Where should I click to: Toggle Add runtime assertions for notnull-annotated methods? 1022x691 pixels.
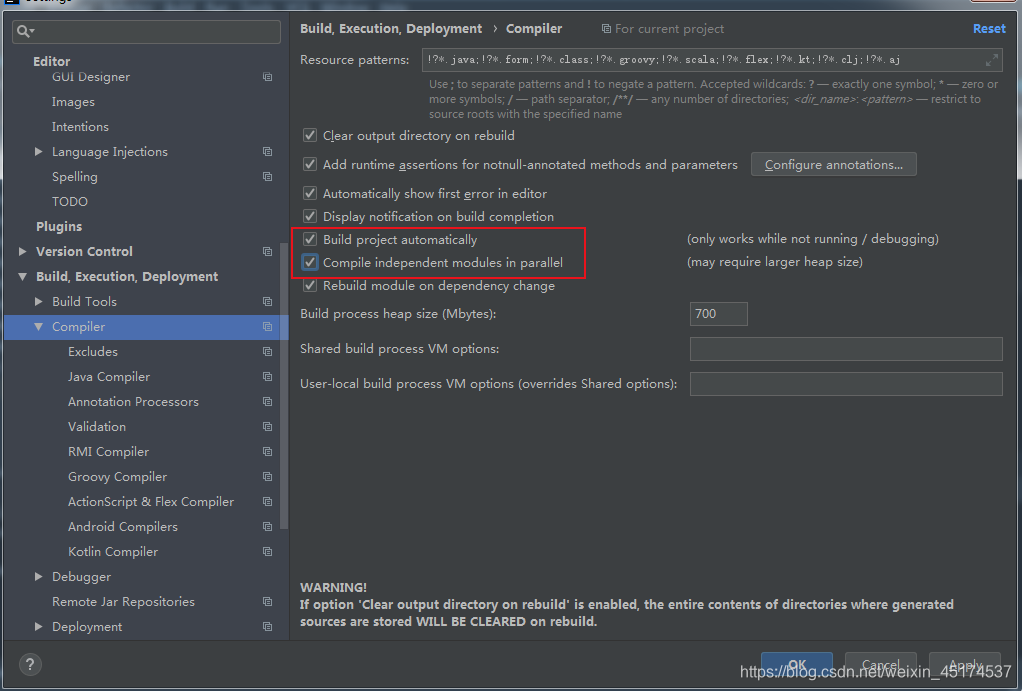click(x=310, y=164)
